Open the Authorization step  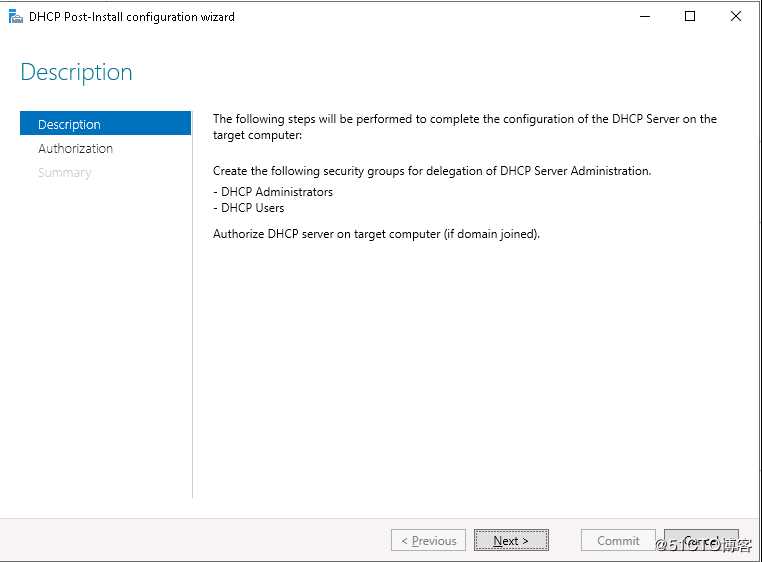(x=75, y=148)
